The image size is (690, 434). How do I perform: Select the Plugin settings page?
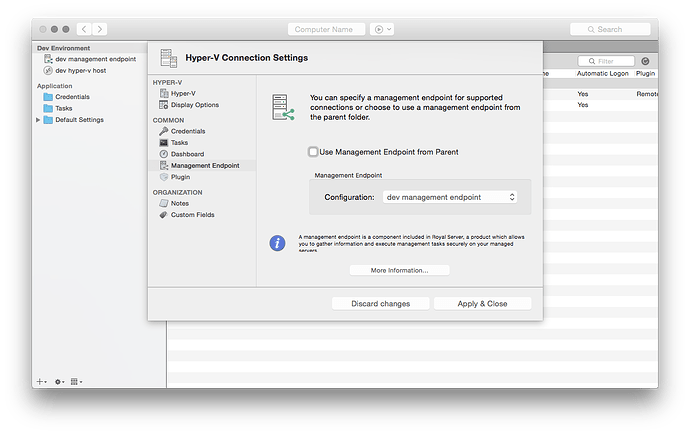pos(180,176)
